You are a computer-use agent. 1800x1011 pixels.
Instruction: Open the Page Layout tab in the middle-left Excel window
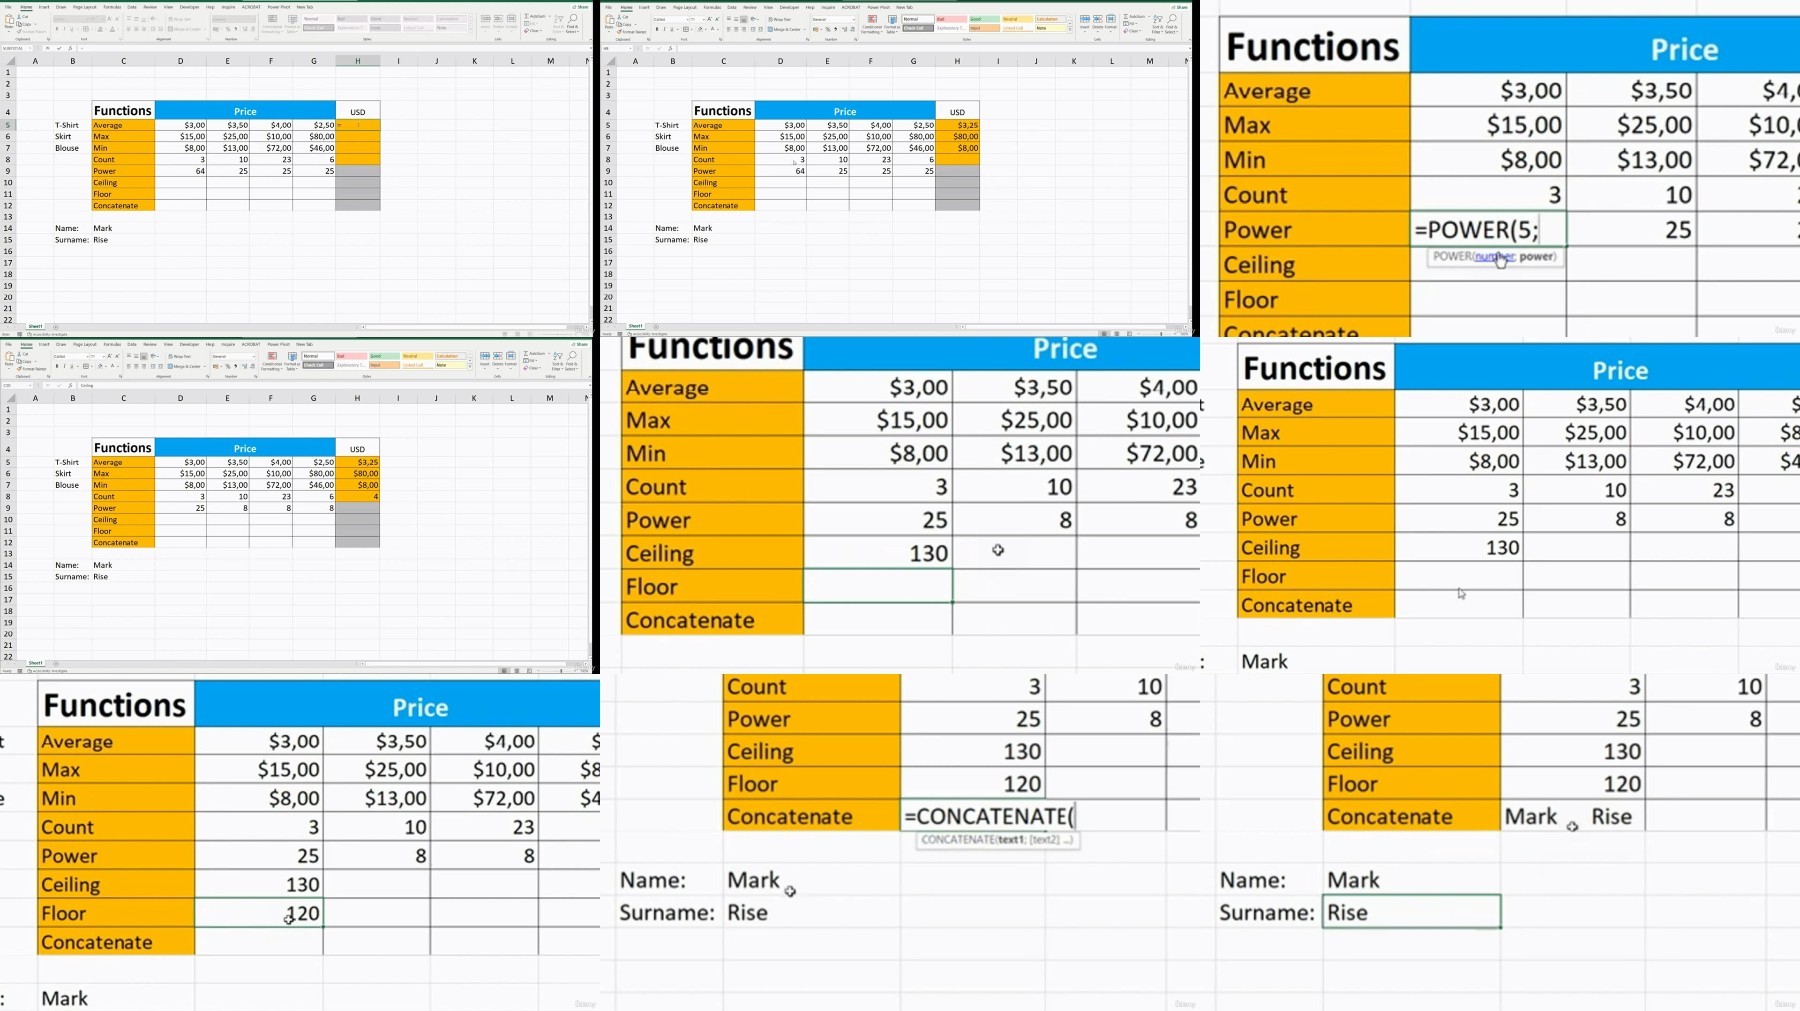pos(85,344)
